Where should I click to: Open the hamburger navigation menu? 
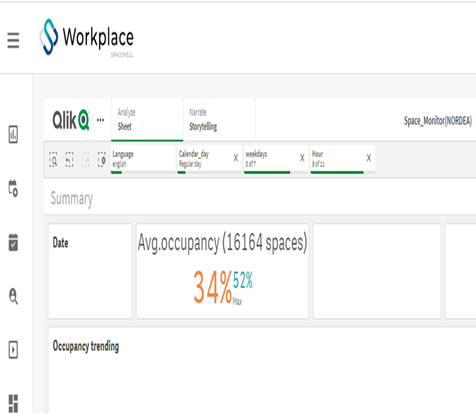[x=13, y=40]
